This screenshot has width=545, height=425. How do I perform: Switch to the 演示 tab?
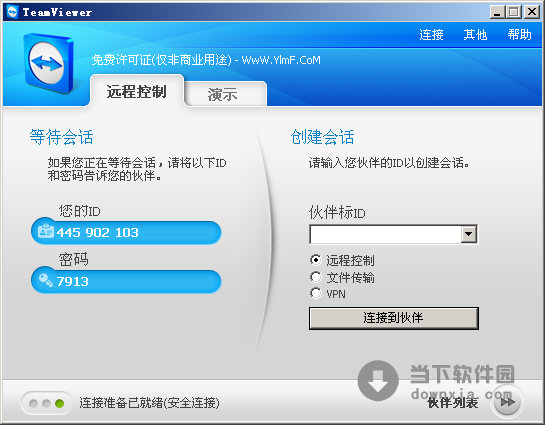[x=226, y=94]
